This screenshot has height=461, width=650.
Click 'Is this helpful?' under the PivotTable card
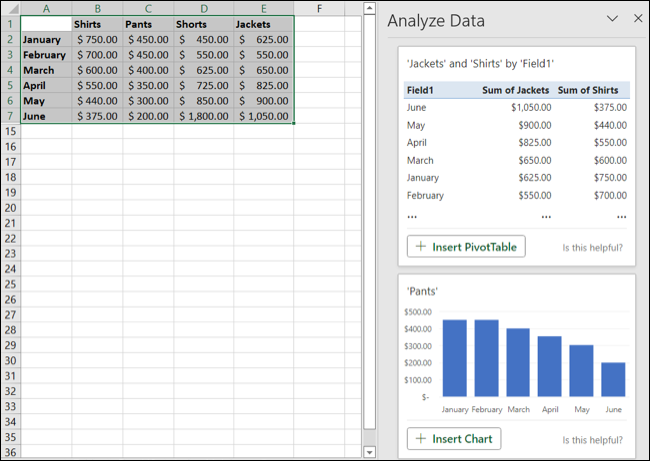pyautogui.click(x=592, y=247)
